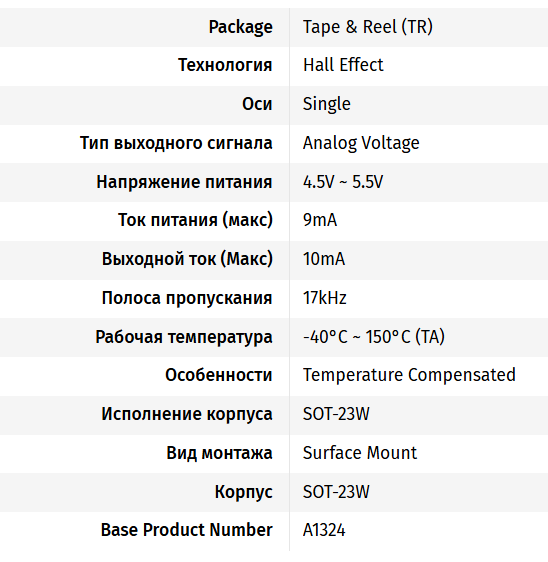
Task: Click the 'Технология' row label
Action: point(225,65)
